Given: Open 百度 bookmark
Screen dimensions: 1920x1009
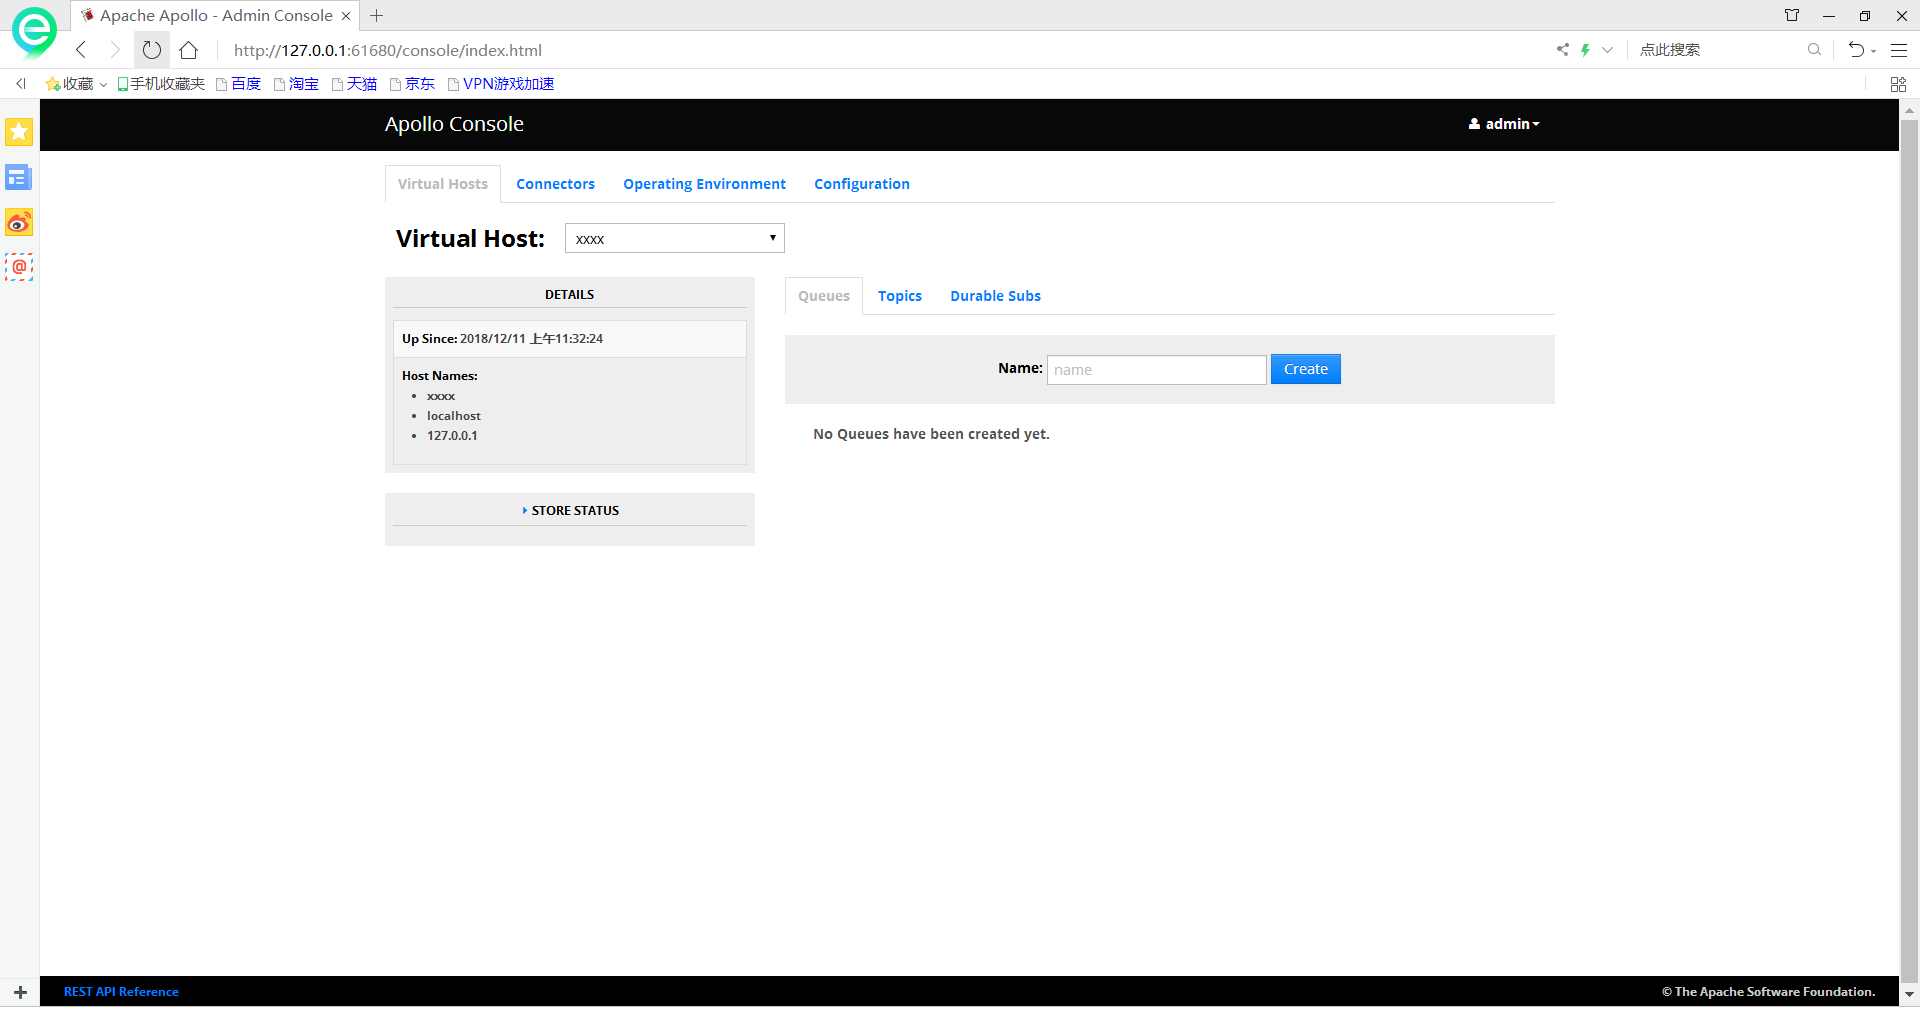Looking at the screenshot, I should pos(239,84).
